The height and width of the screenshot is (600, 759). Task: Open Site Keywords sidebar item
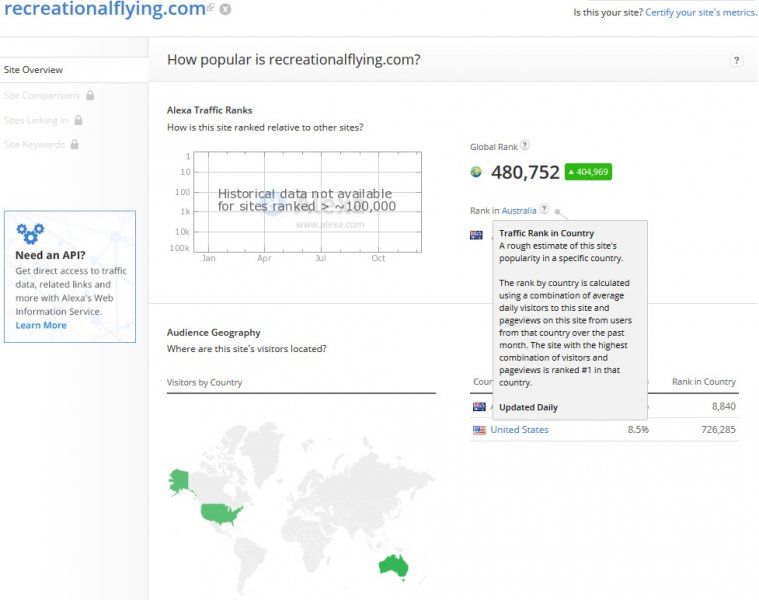pyautogui.click(x=34, y=145)
